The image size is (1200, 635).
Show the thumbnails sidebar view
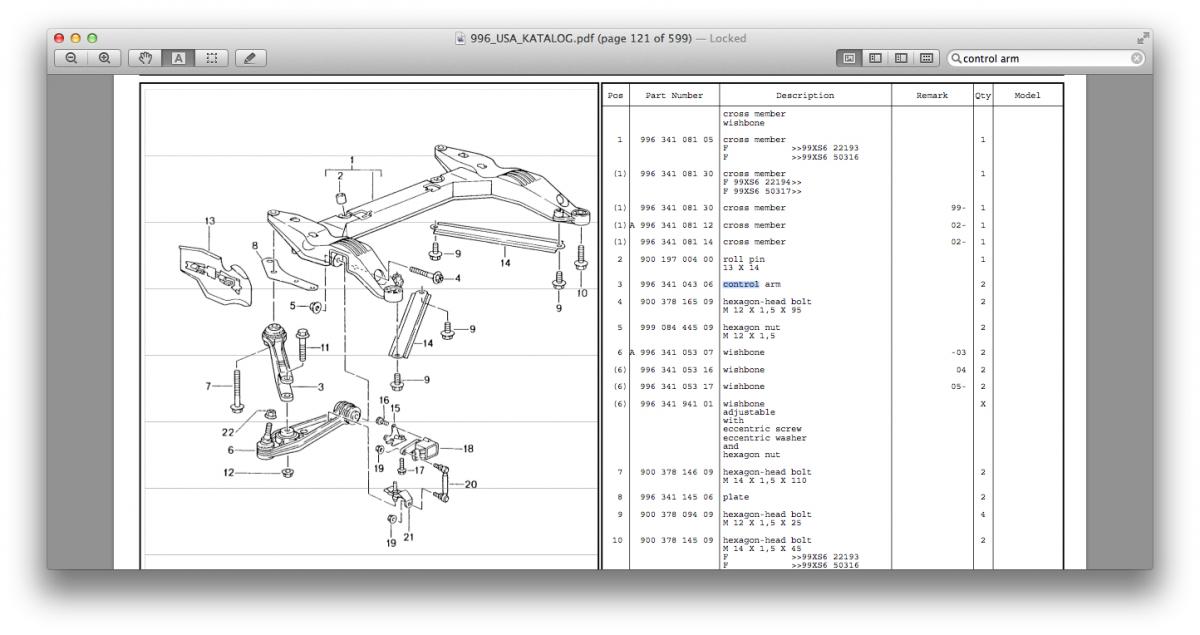click(877, 59)
